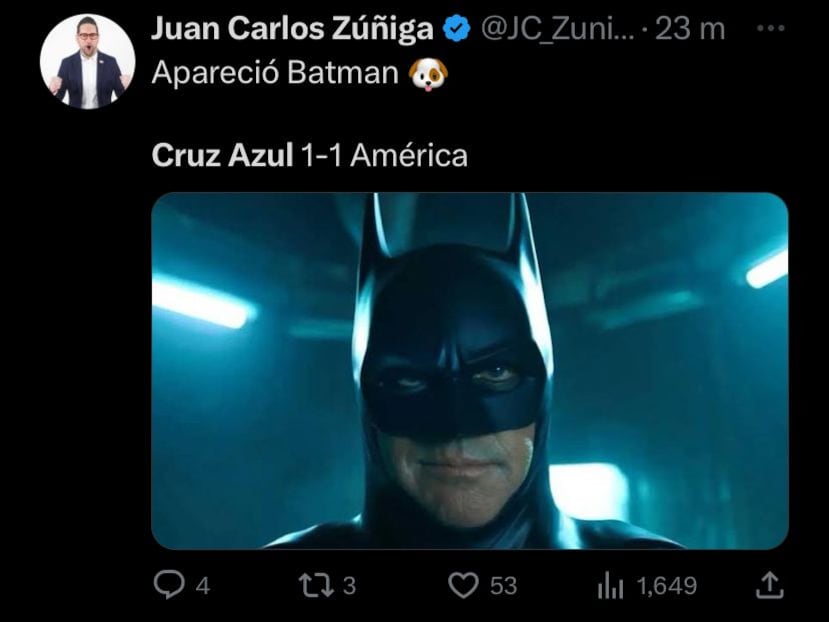
Task: Click the reply speech bubble icon
Action: (x=168, y=585)
